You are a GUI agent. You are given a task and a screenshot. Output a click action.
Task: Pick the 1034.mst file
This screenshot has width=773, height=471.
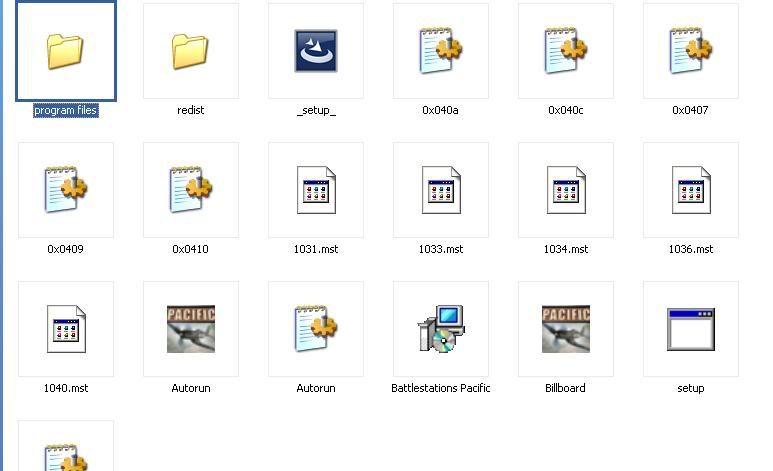pos(565,190)
